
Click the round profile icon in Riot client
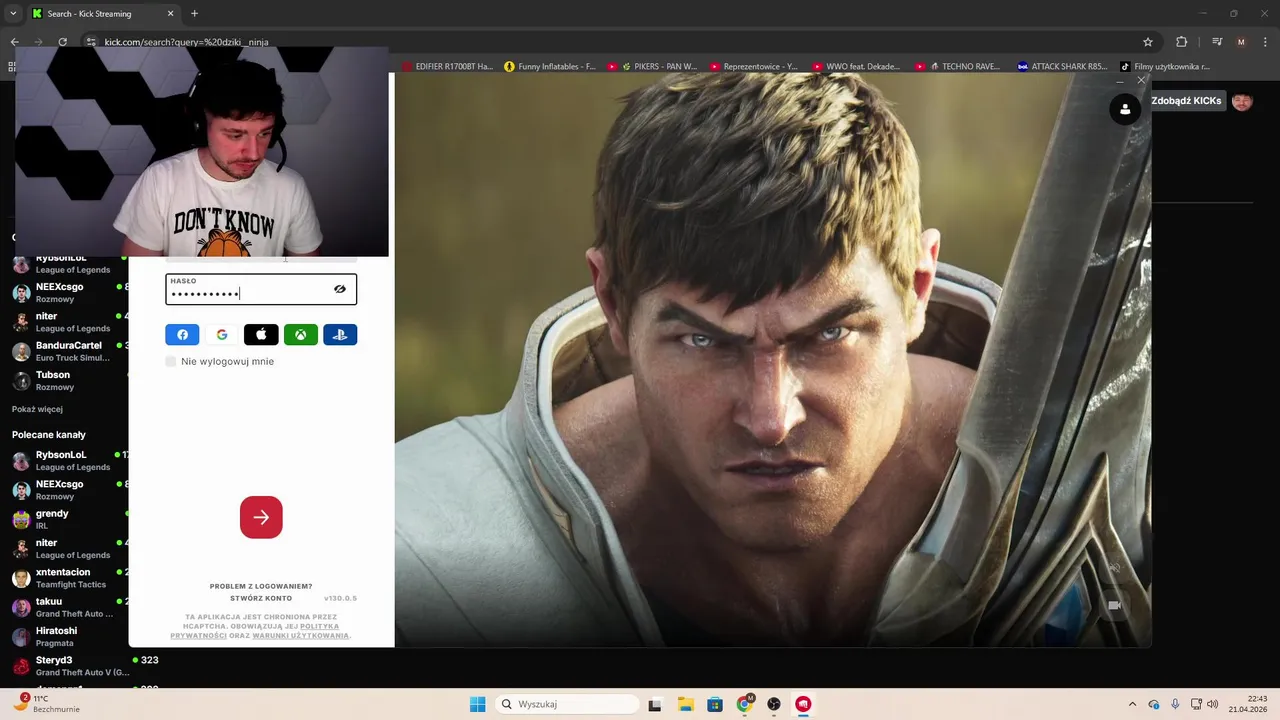[x=1125, y=109]
